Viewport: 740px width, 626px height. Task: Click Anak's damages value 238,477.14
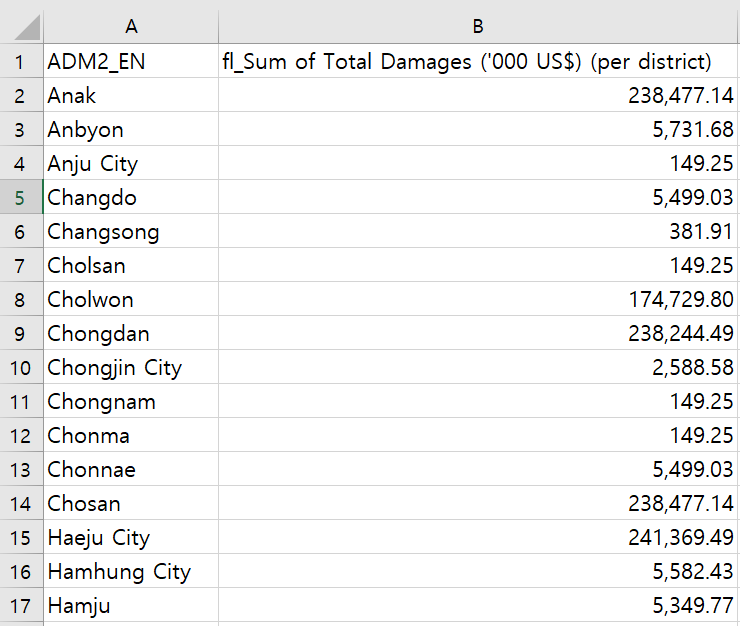[x=478, y=95]
